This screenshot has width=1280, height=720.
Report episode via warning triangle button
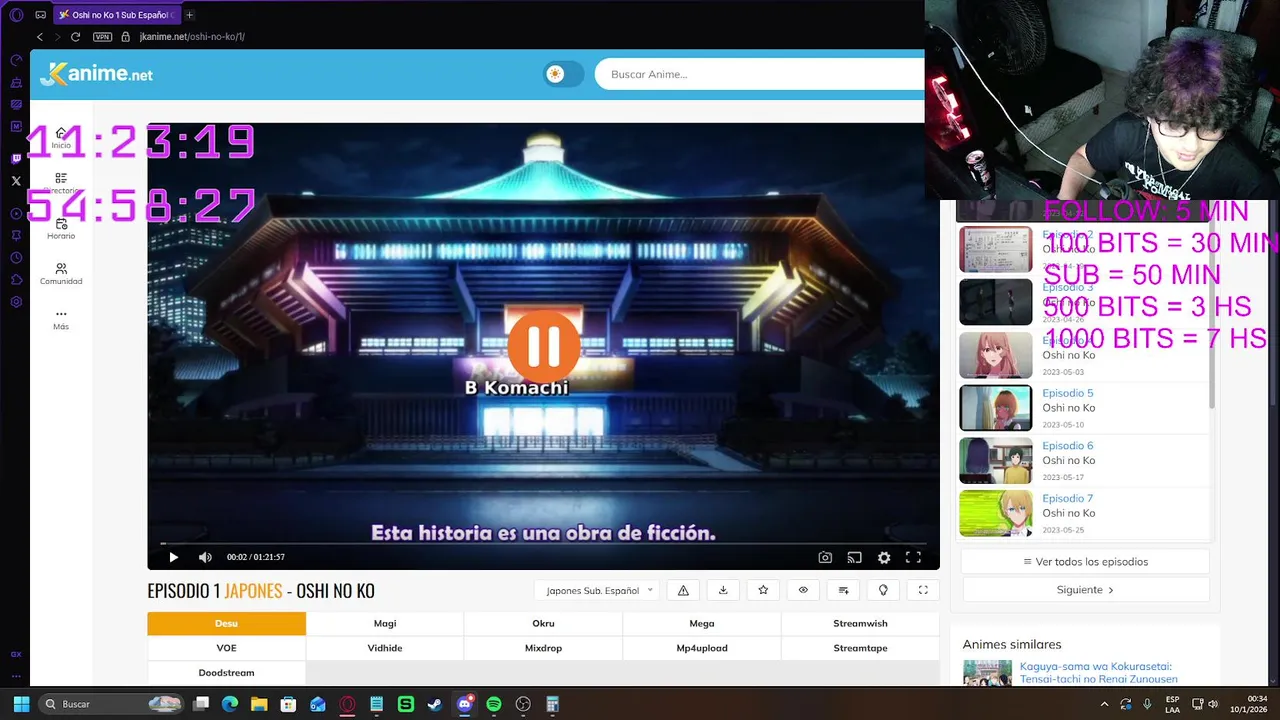683,590
